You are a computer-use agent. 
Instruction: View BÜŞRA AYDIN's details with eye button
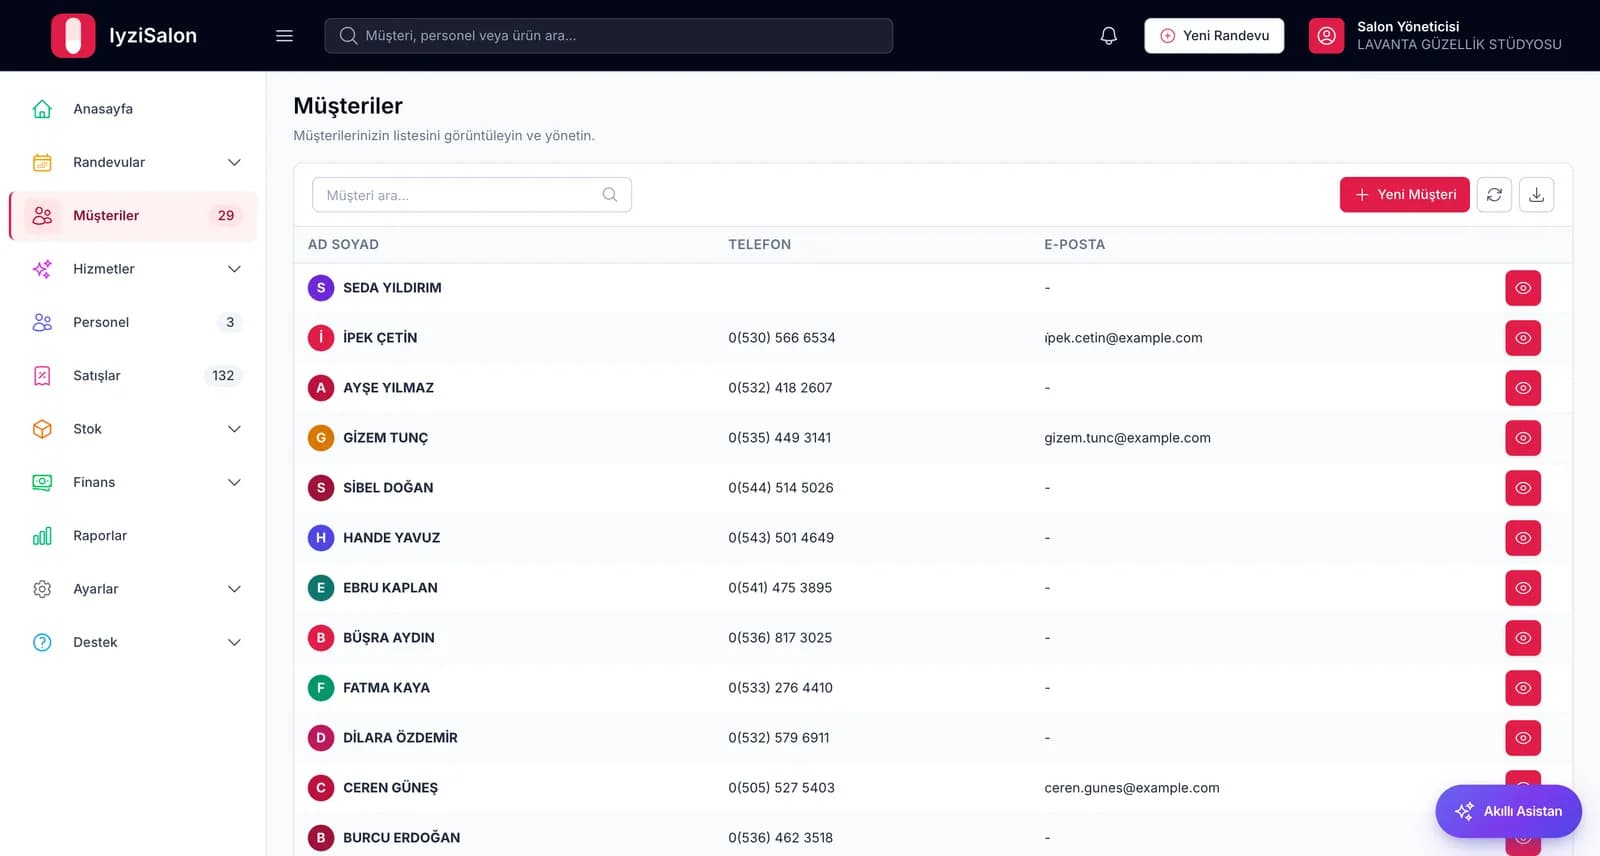pyautogui.click(x=1523, y=638)
